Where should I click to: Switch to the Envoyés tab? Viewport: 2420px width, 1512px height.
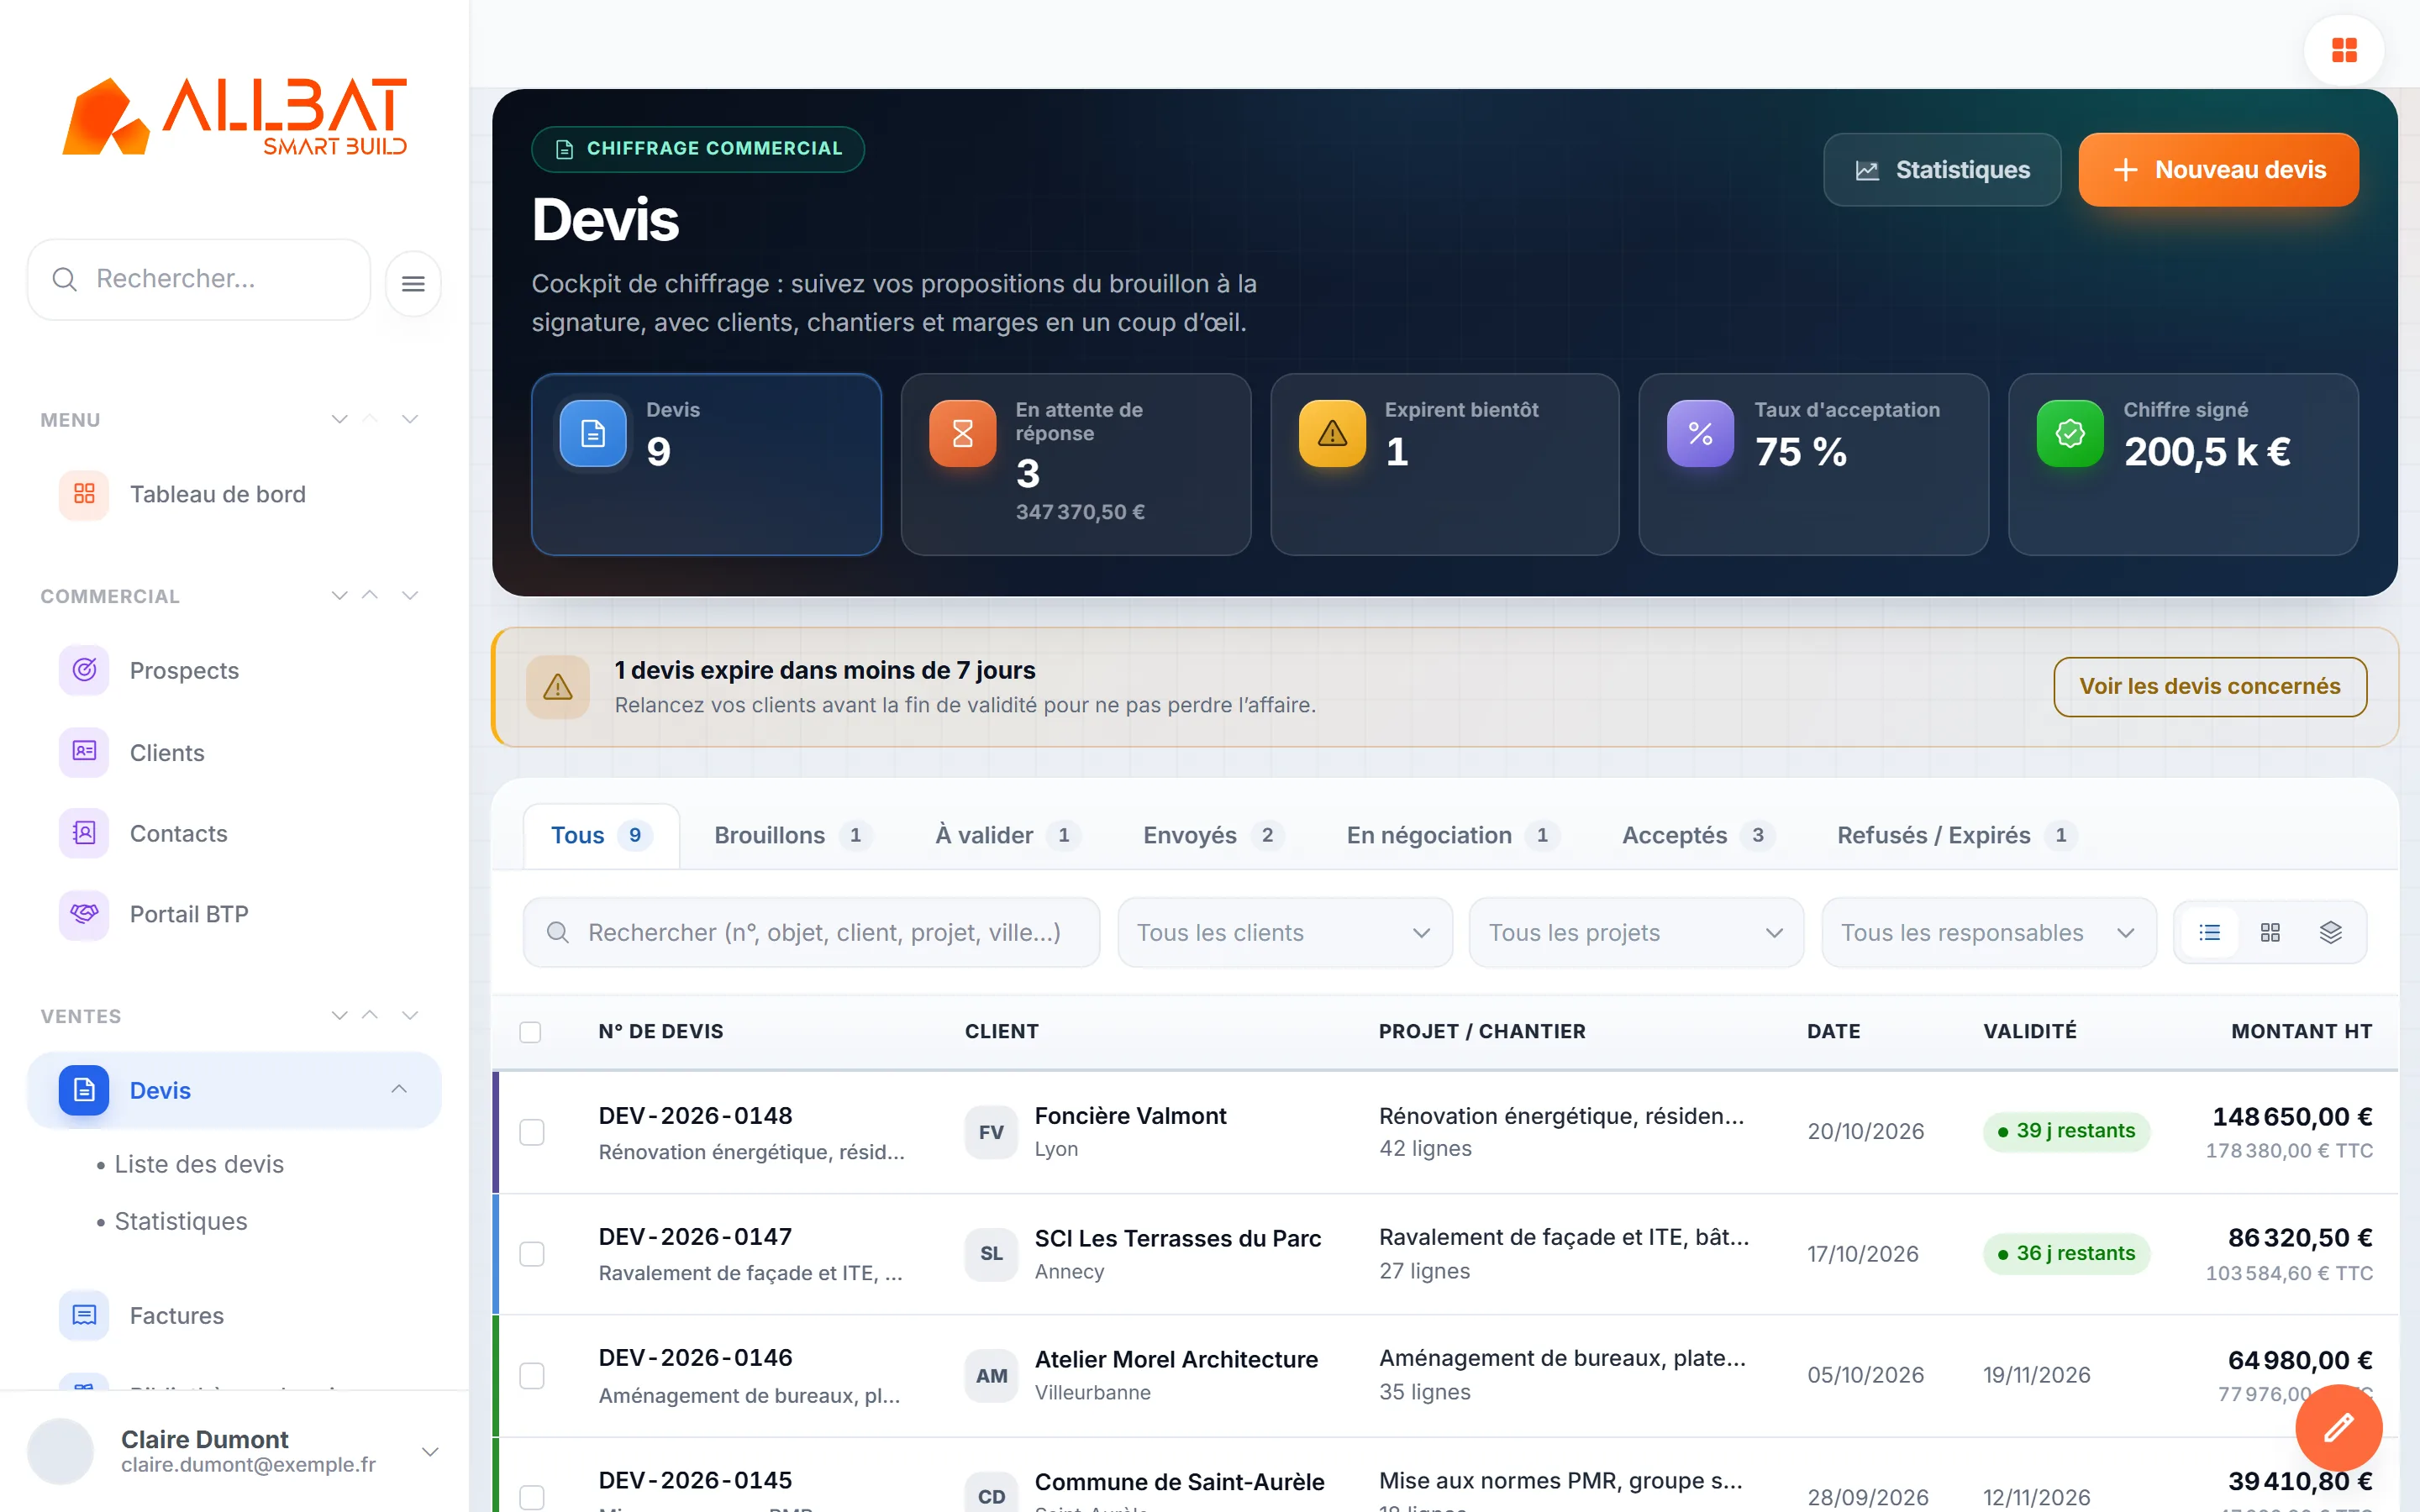(x=1213, y=835)
